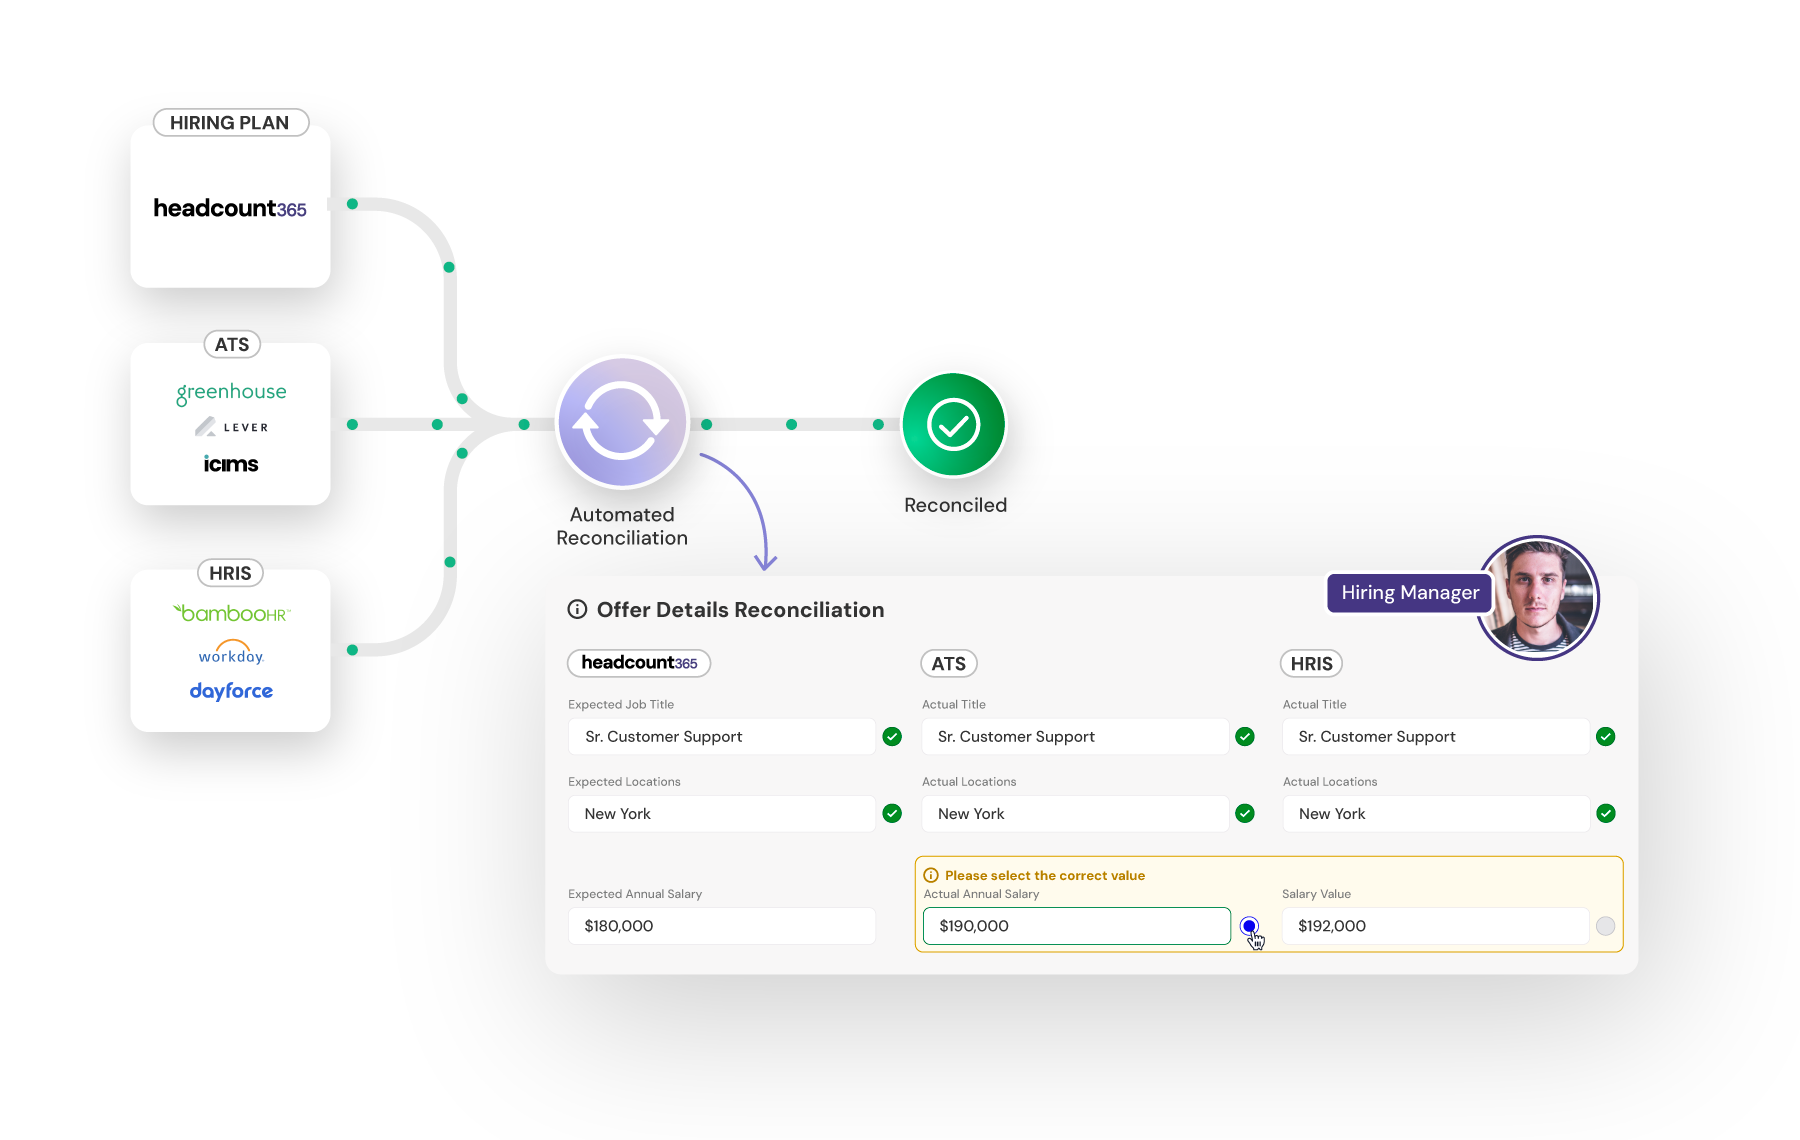Viewport: 1800px width, 1140px height.
Task: Click green check next to HRIS Actual Locations field
Action: point(1606,814)
